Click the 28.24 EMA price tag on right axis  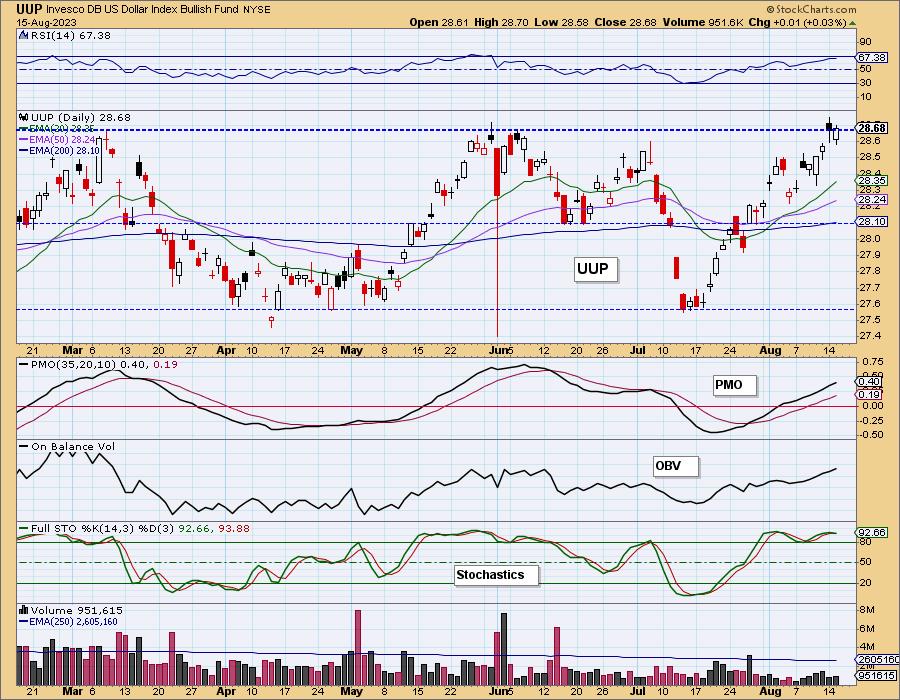pos(872,200)
